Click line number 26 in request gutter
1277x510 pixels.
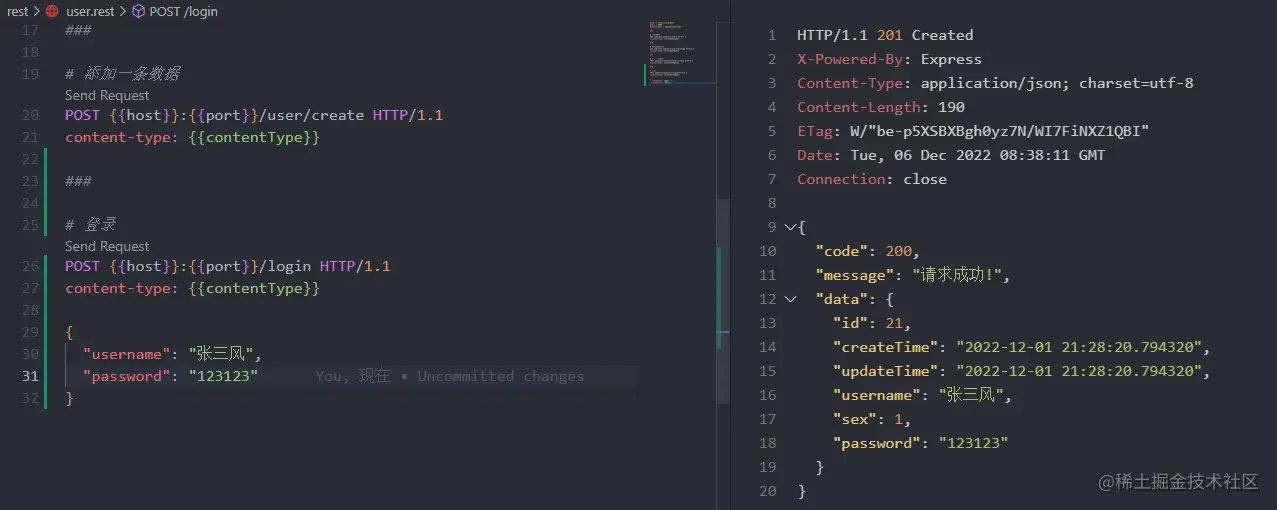tap(29, 266)
